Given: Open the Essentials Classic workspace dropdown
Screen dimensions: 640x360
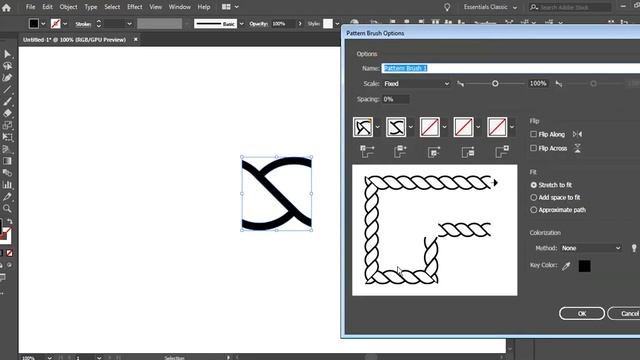Looking at the screenshot, I should tap(490, 7).
